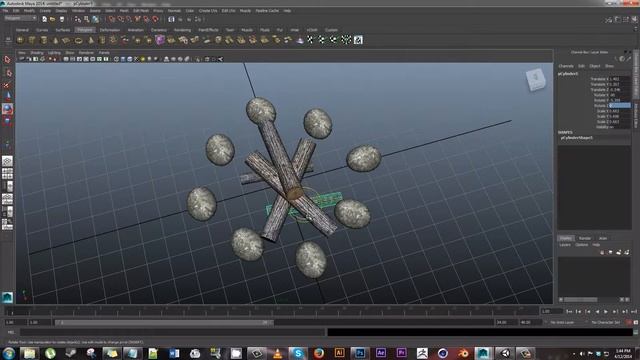The width and height of the screenshot is (640, 360).
Task: Create a polygon plane from shelf
Action: click(x=67, y=40)
